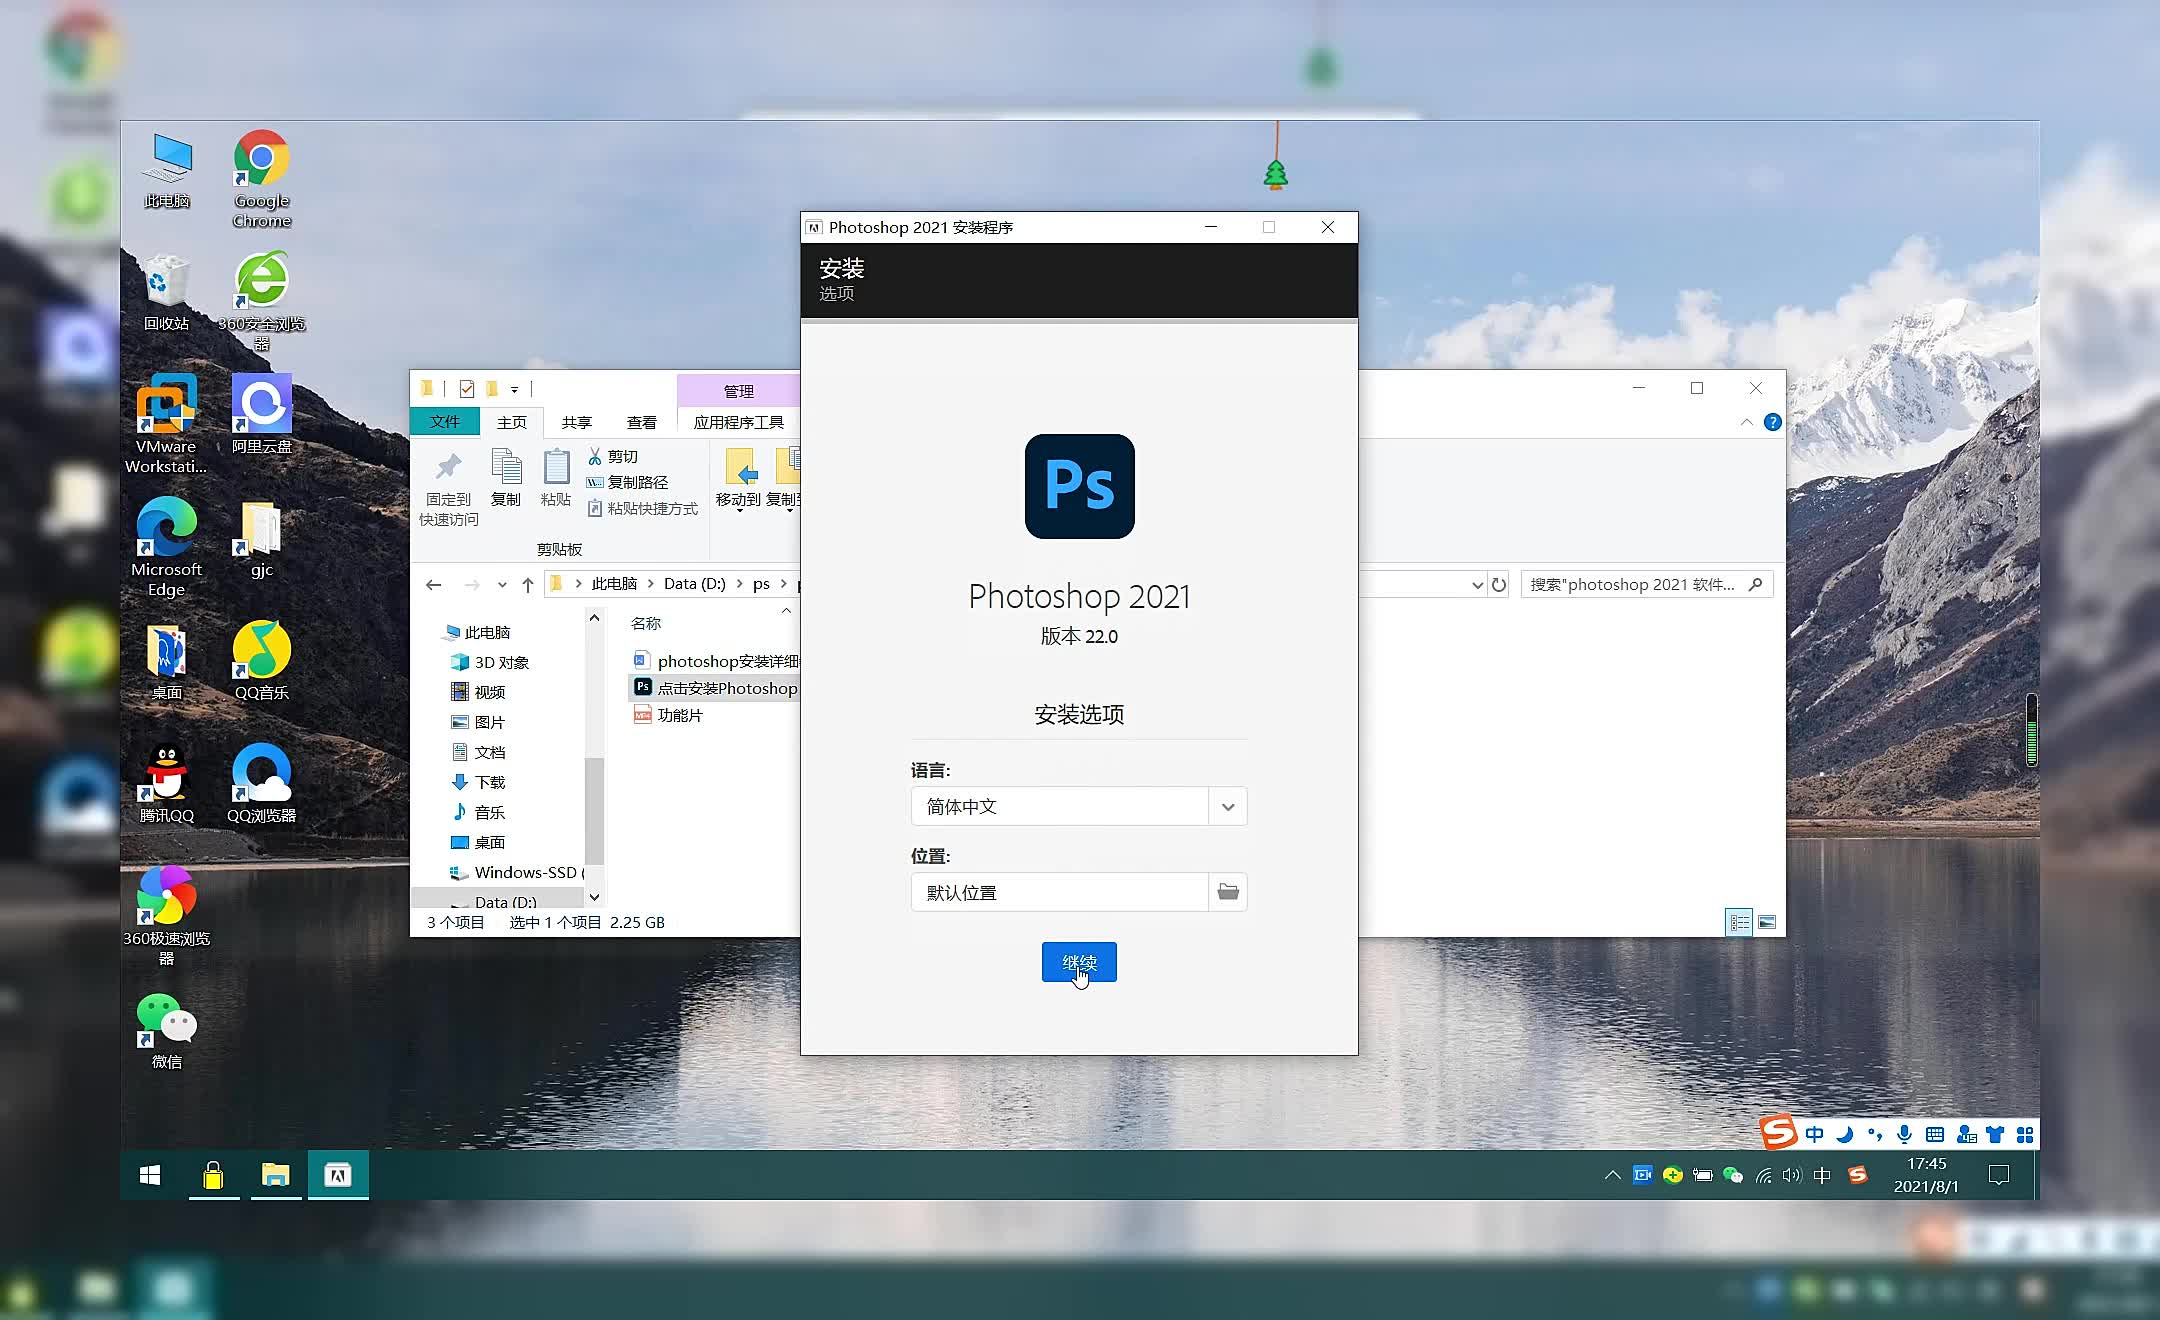Refresh the Explorer folder view
This screenshot has width=2160, height=1320.
click(x=1498, y=585)
